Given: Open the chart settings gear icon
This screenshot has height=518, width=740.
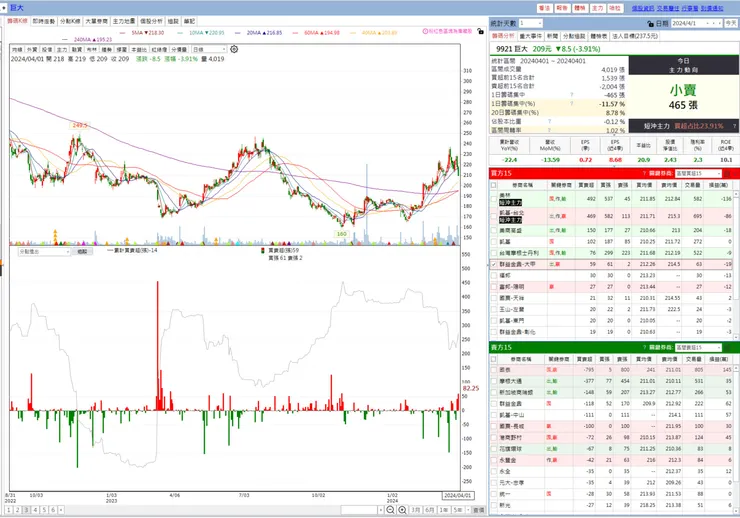Looking at the screenshot, I should pos(234,49).
